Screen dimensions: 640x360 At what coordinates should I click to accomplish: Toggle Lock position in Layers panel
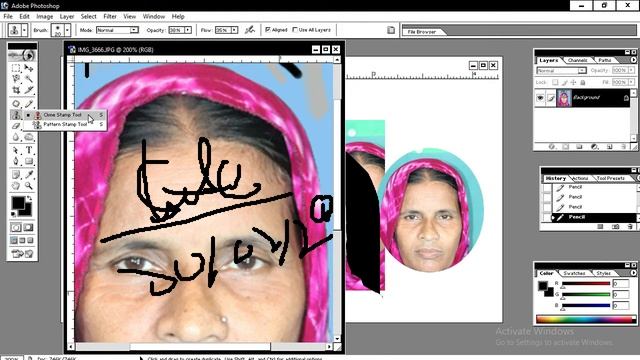point(573,82)
